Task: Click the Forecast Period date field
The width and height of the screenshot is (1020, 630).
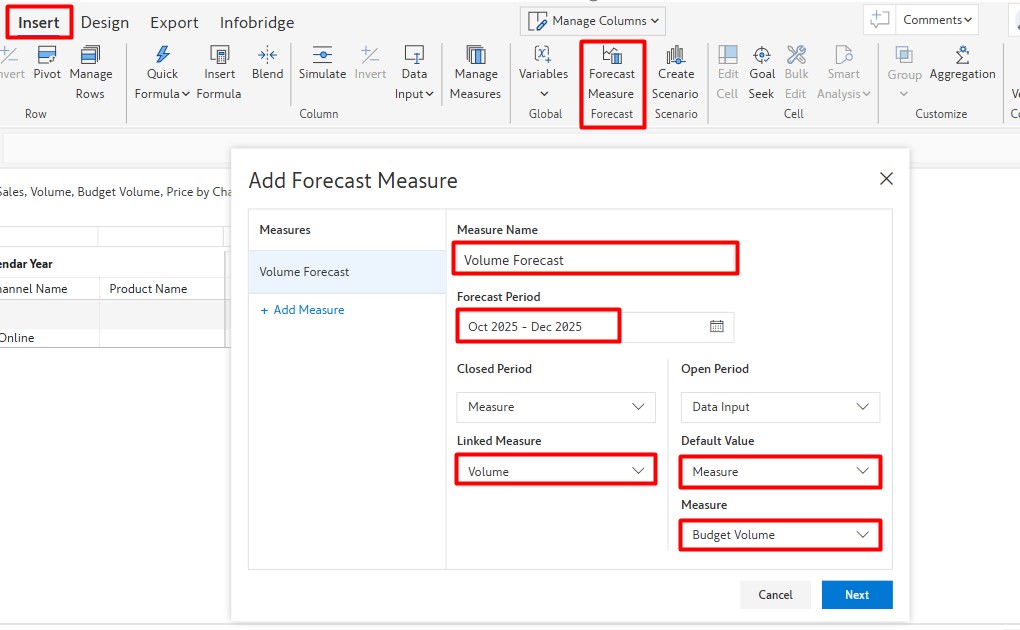Action: click(595, 326)
